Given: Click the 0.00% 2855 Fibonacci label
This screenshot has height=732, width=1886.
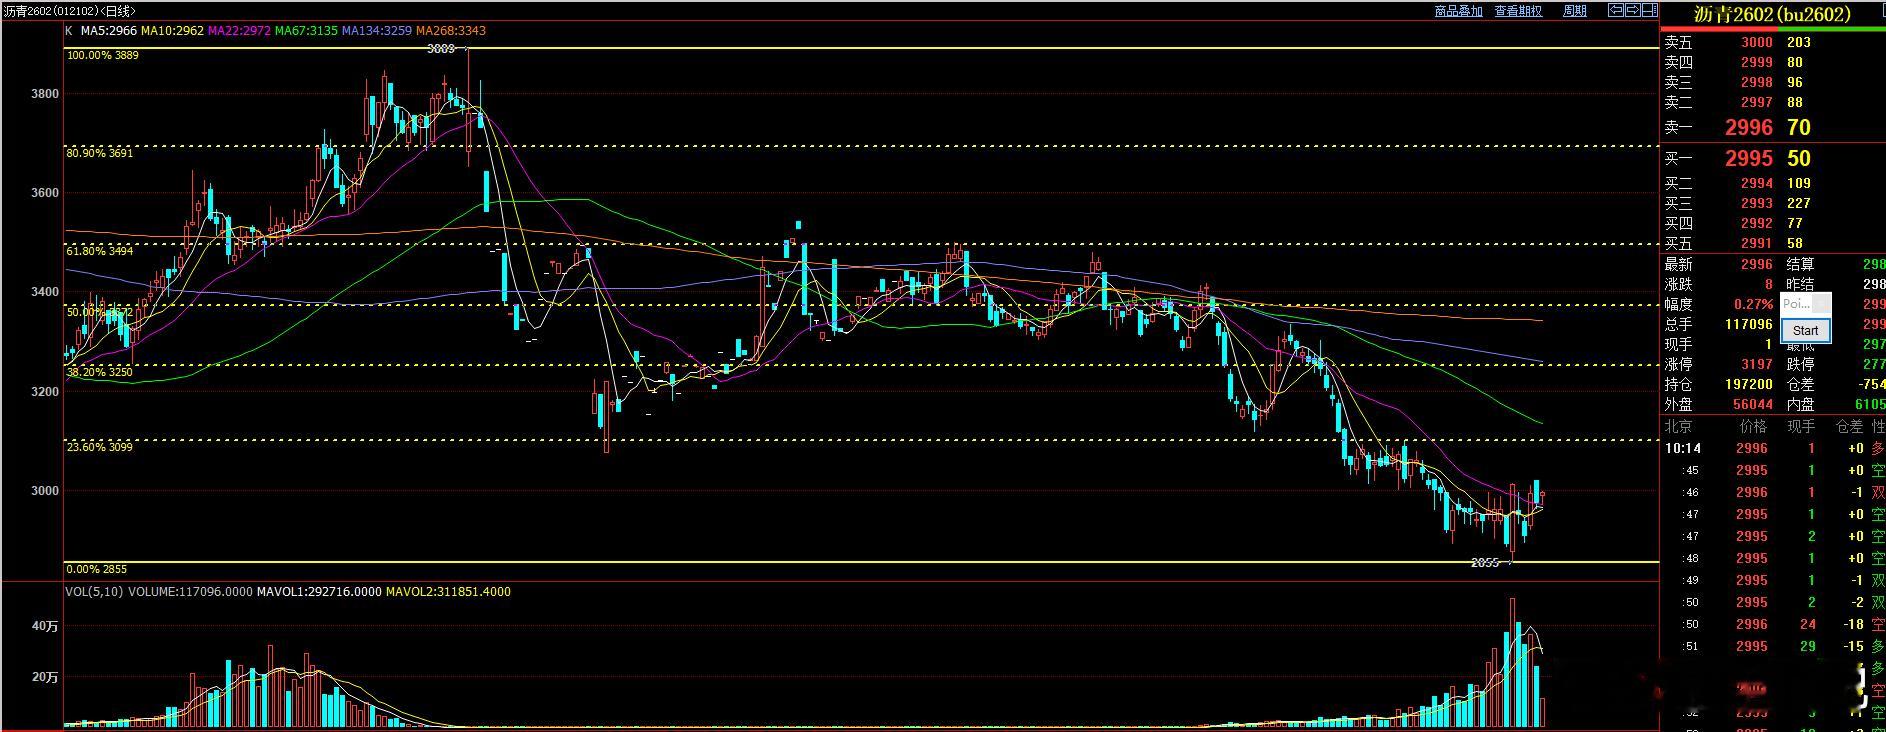Looking at the screenshot, I should (x=97, y=569).
